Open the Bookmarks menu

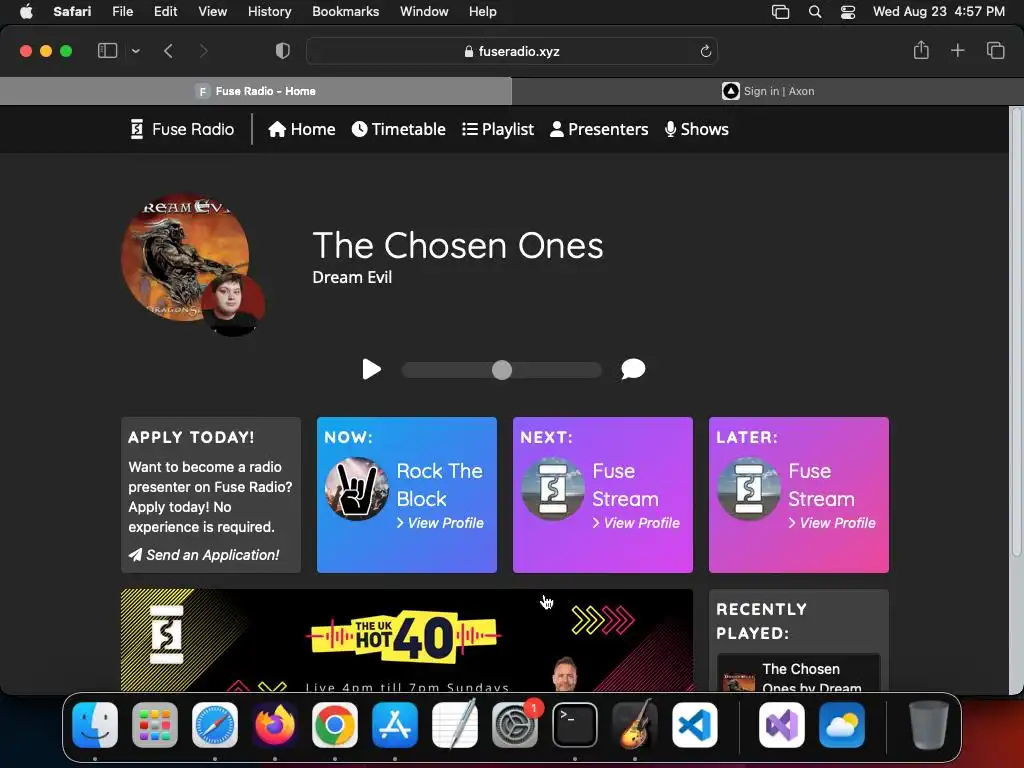coord(345,11)
